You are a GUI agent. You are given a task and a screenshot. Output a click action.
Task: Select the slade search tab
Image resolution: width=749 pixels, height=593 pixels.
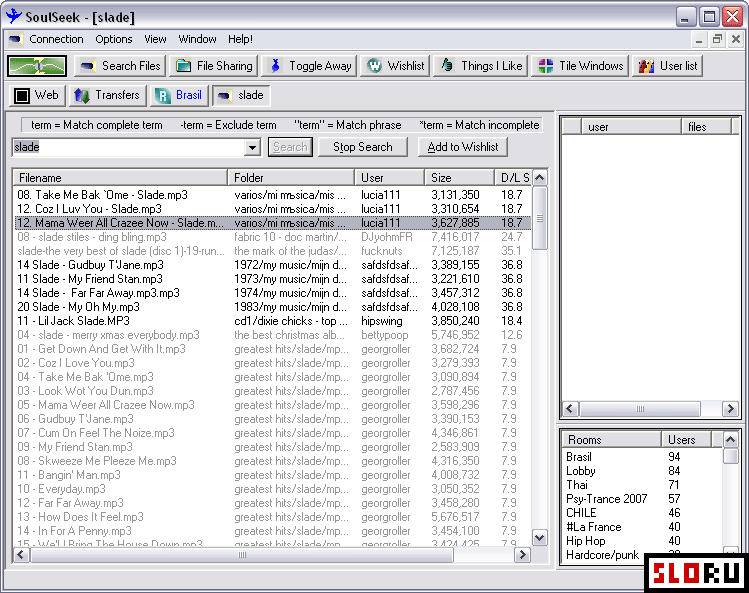[241, 95]
